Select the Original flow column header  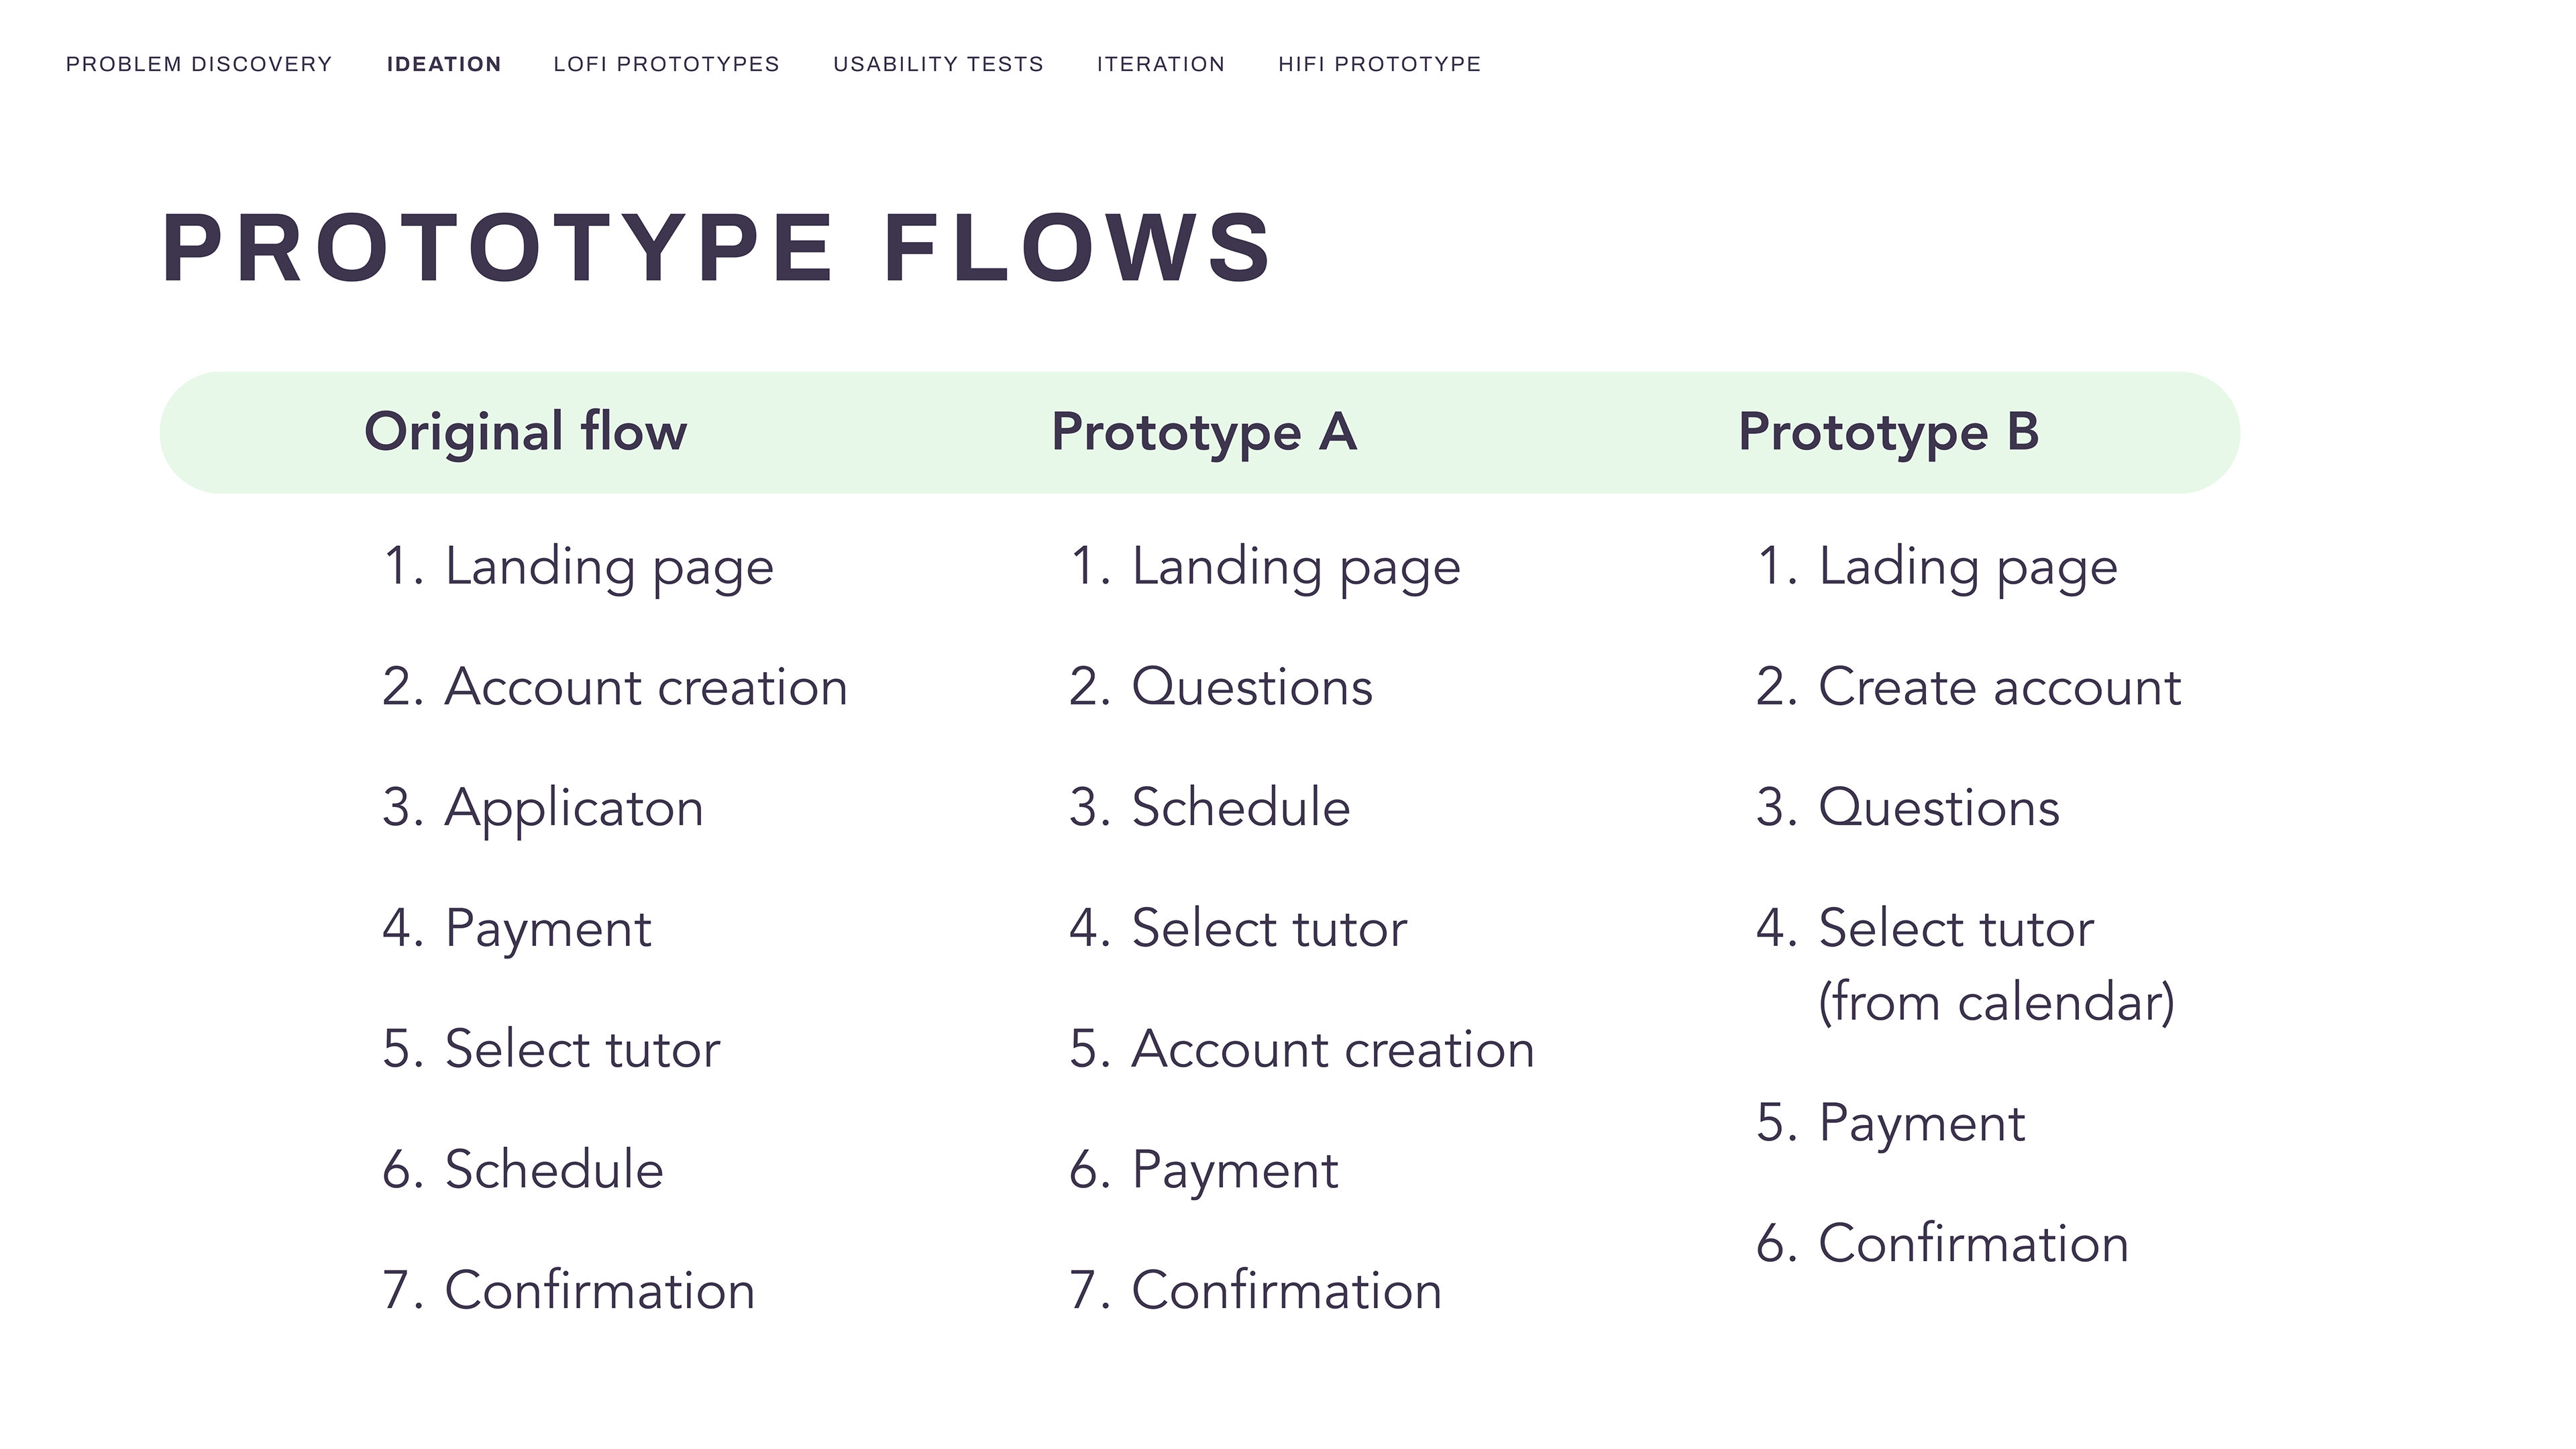pyautogui.click(x=525, y=432)
